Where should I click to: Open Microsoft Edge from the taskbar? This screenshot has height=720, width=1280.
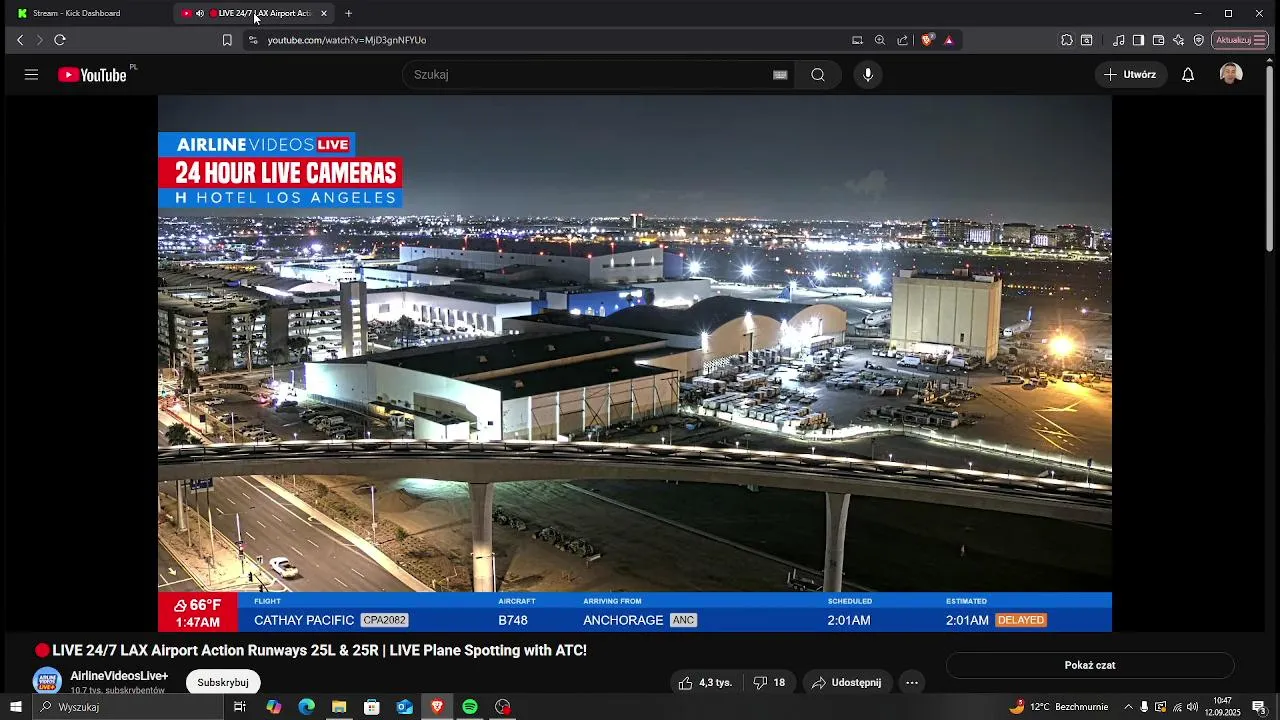tap(307, 707)
